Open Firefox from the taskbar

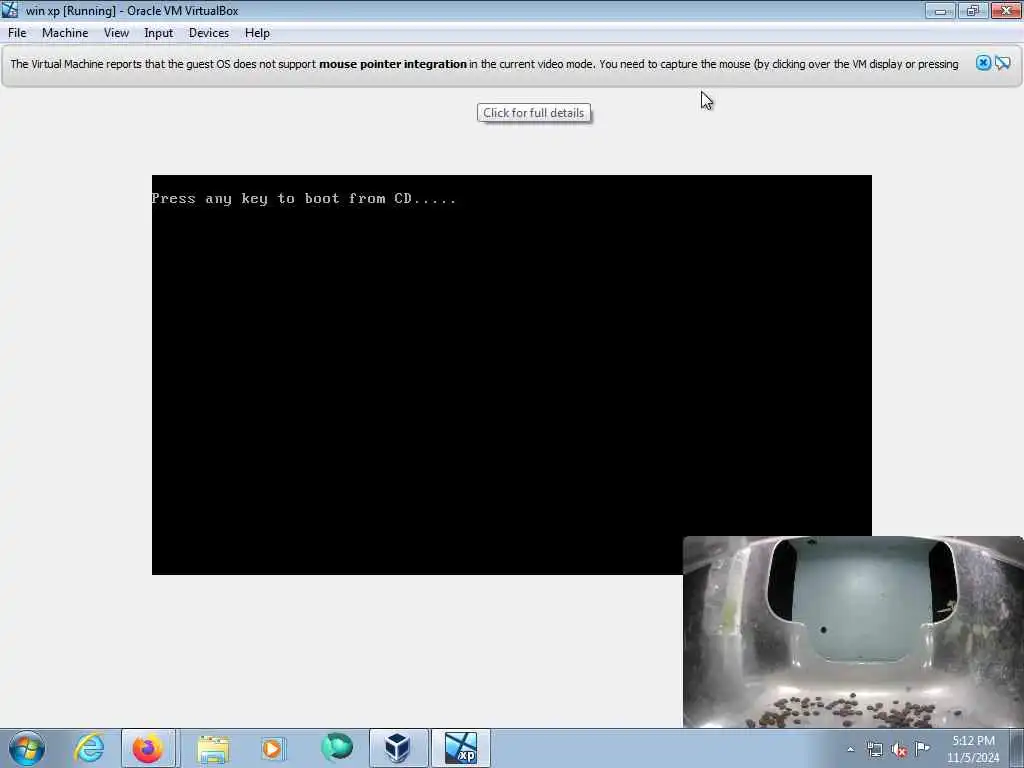[x=148, y=748]
